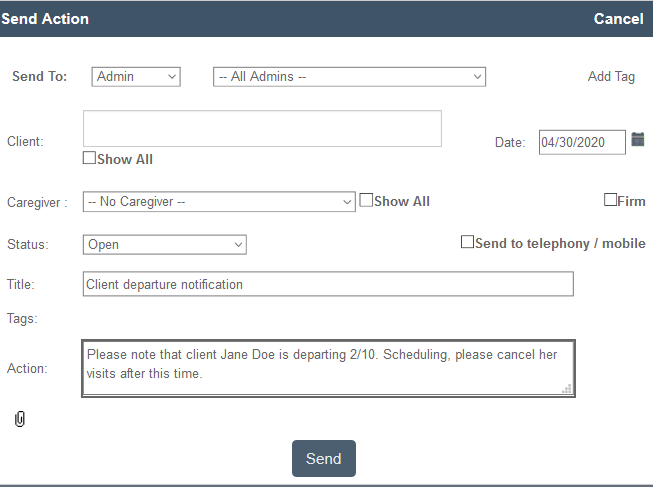Change the Open status dropdown
653x487 pixels.
tap(164, 245)
